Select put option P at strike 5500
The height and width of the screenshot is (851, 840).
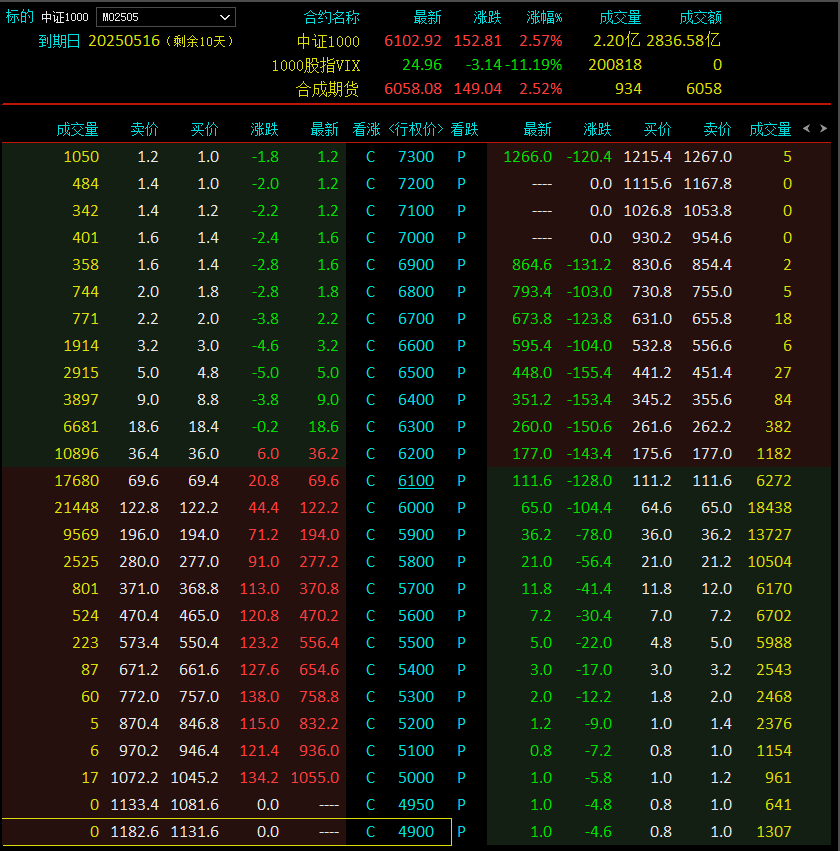[461, 643]
